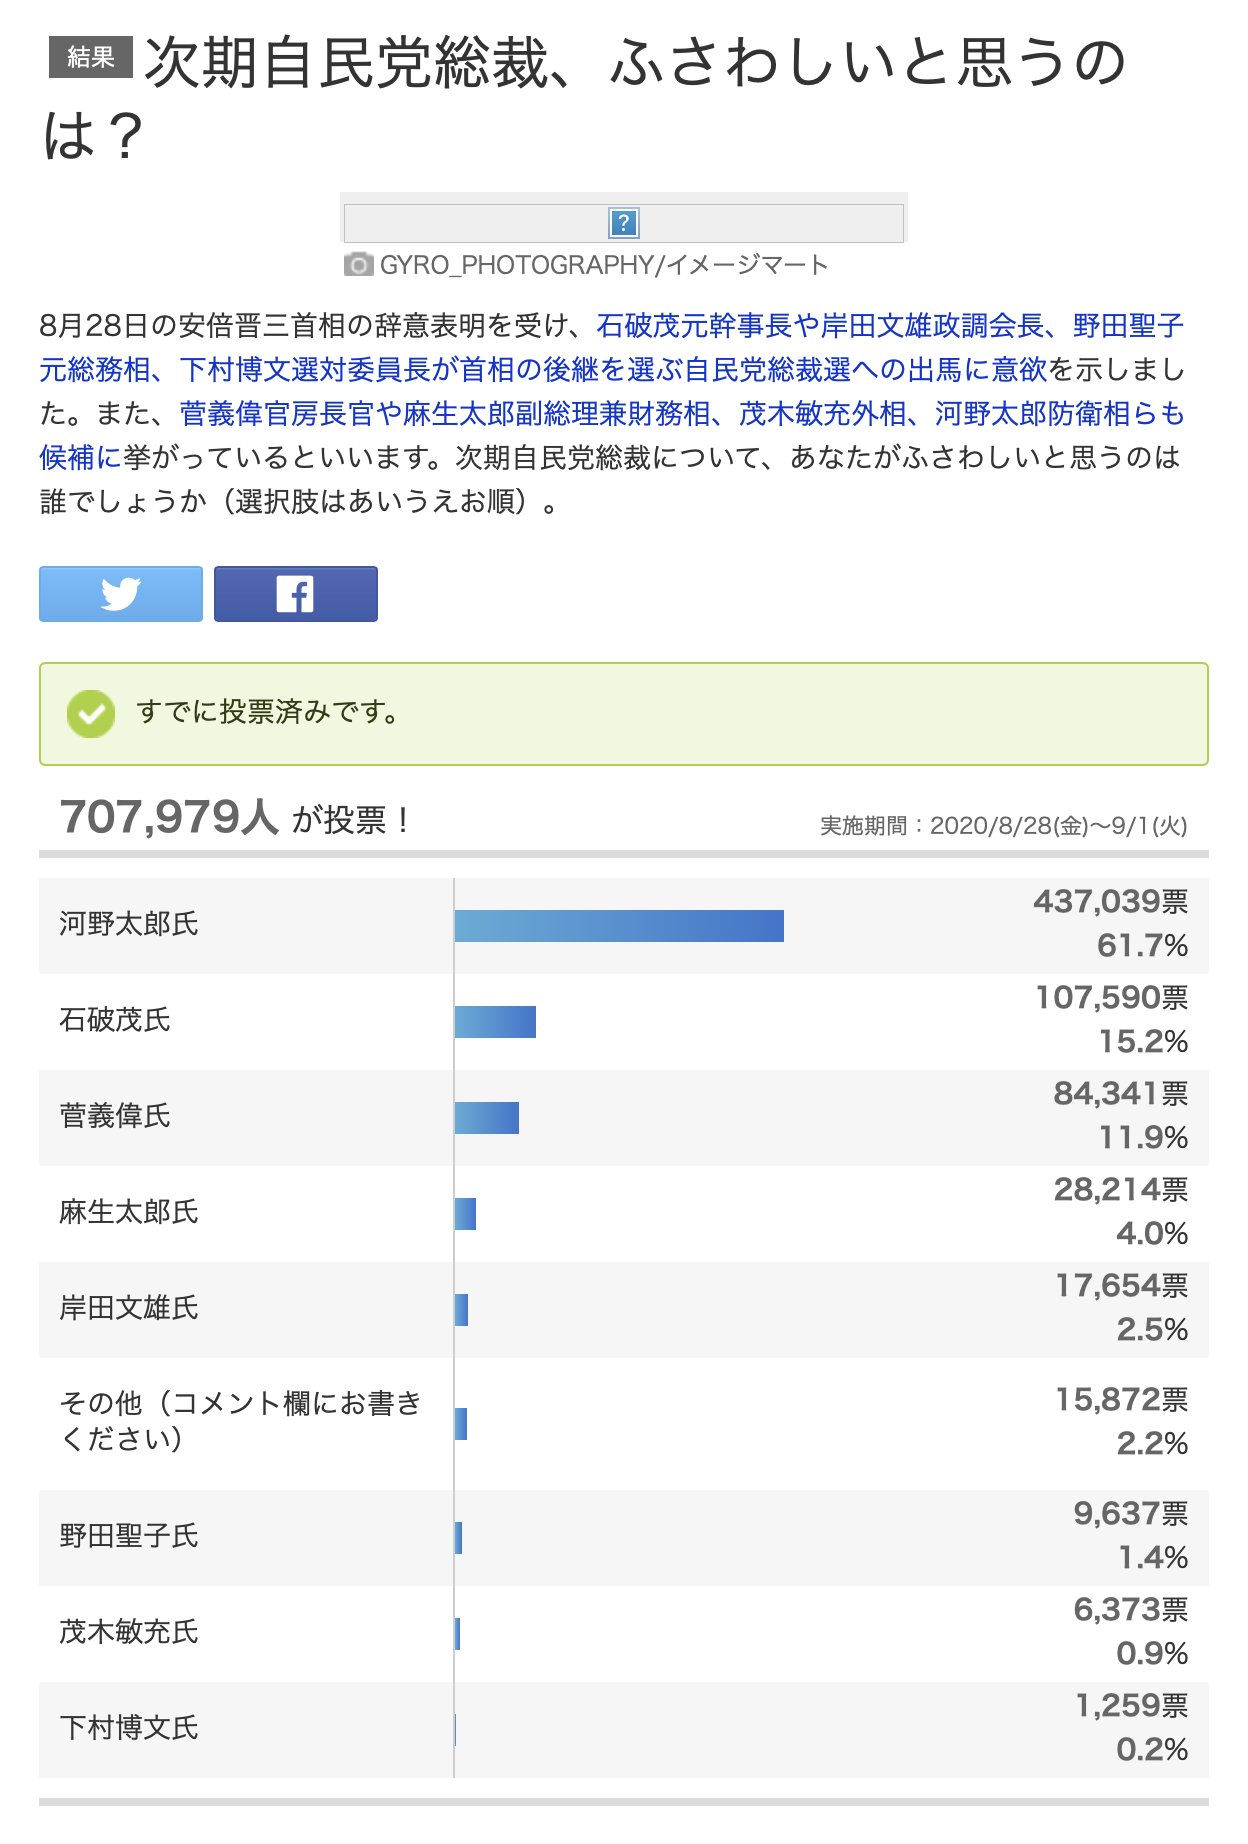The width and height of the screenshot is (1248, 1844).
Task: Click the Twitter share bird icon
Action: coord(121,594)
